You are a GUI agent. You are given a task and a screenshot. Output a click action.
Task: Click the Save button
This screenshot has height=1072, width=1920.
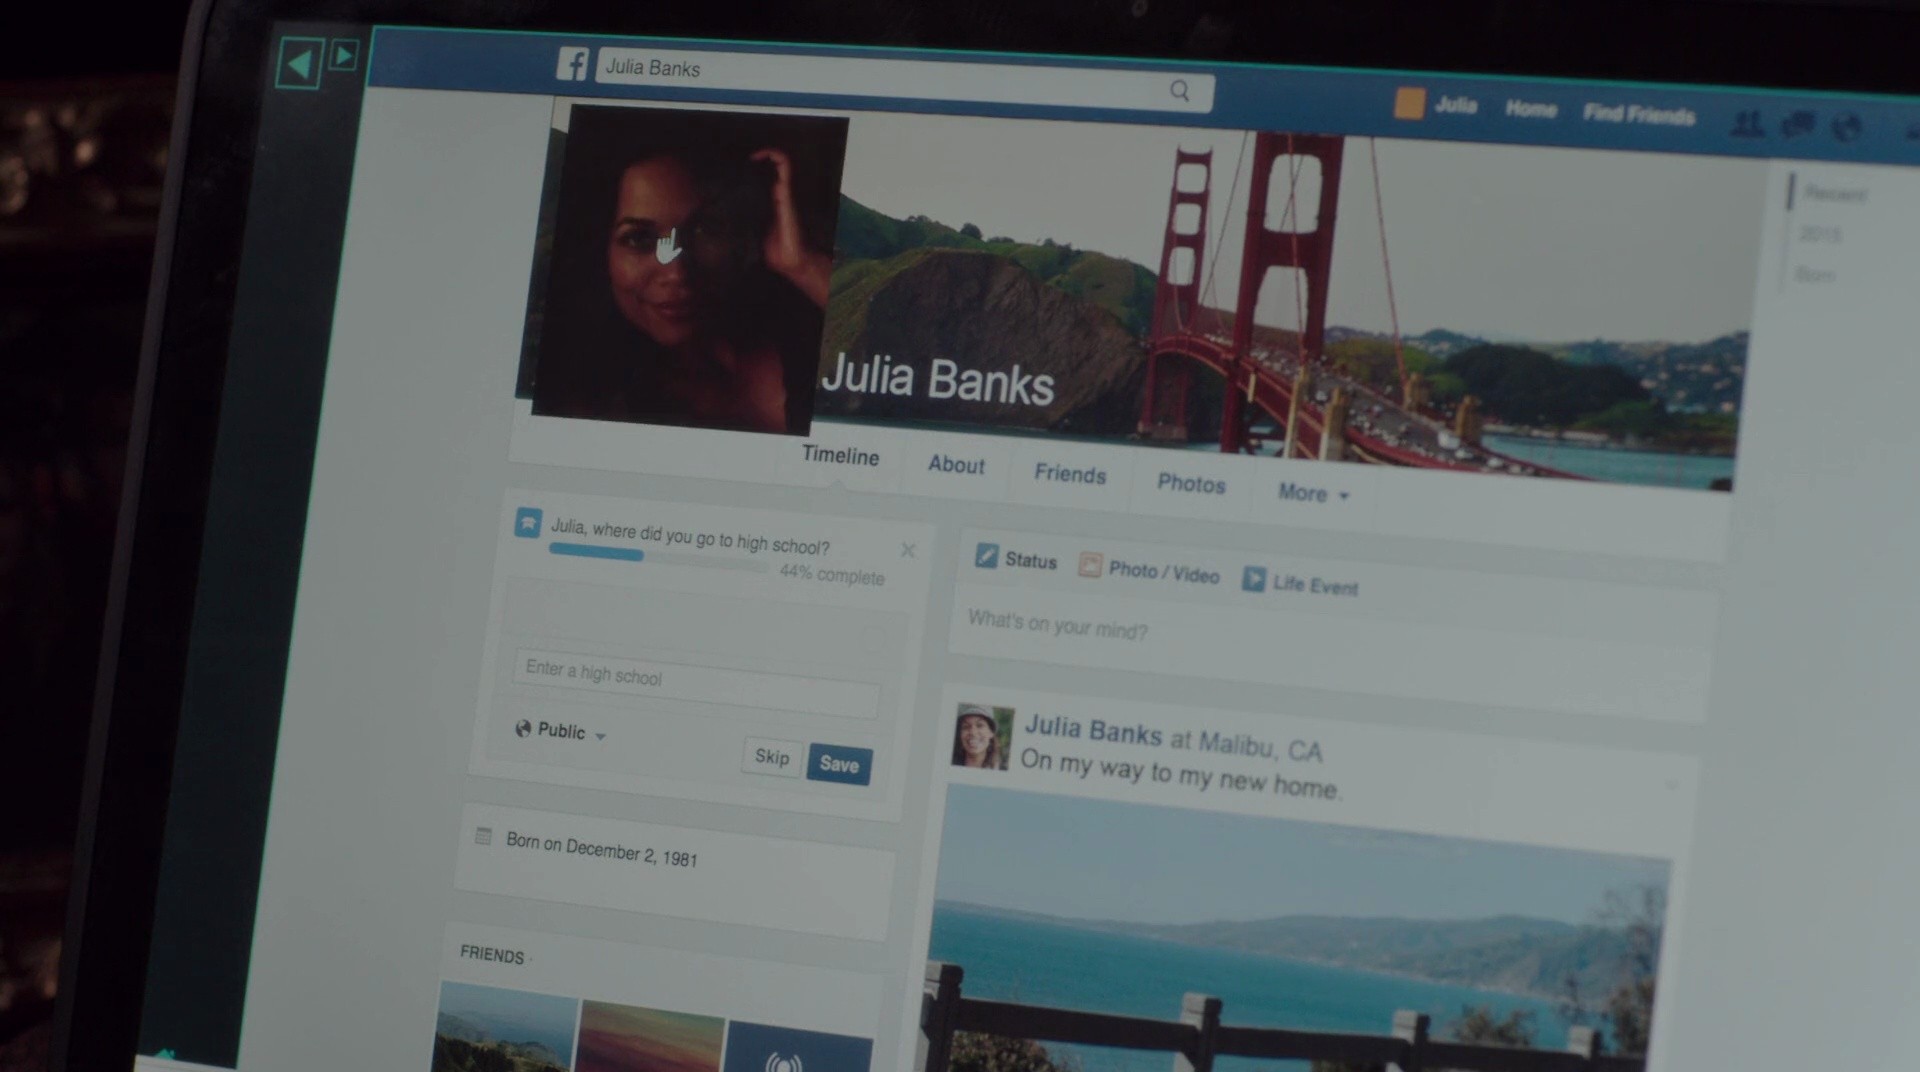pos(839,765)
